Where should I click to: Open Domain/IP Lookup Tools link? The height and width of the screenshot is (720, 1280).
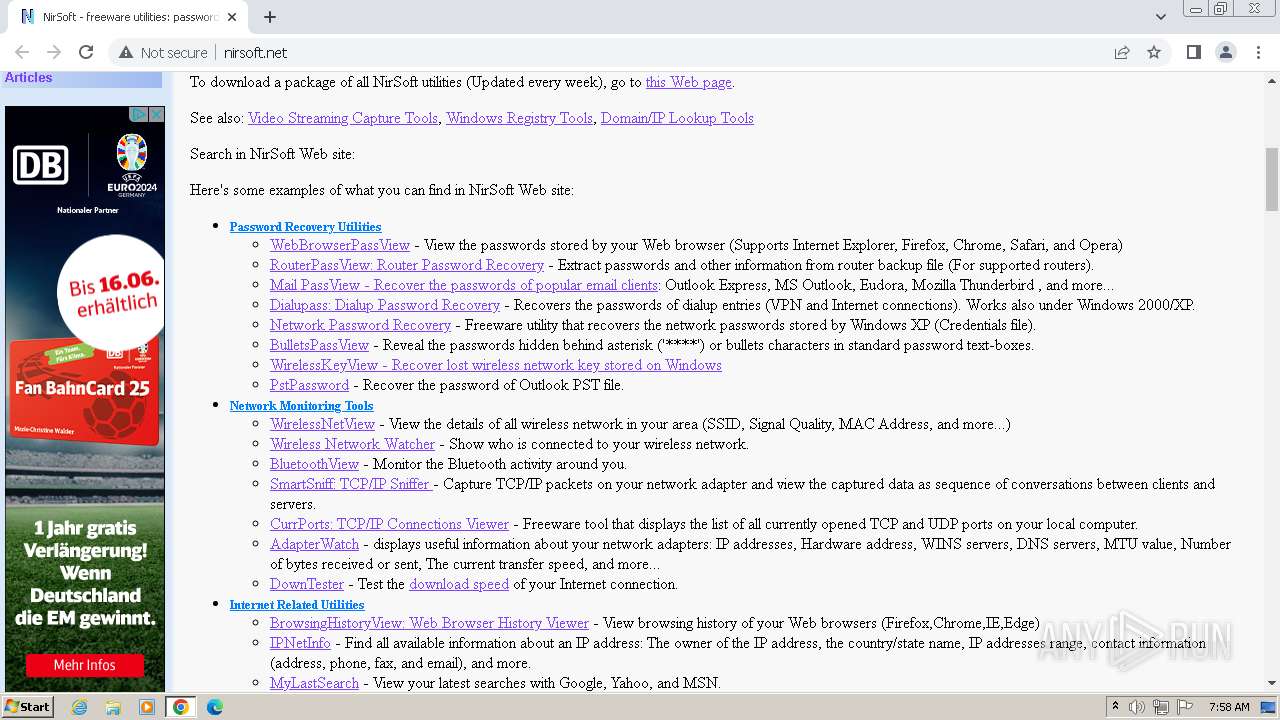(x=677, y=118)
